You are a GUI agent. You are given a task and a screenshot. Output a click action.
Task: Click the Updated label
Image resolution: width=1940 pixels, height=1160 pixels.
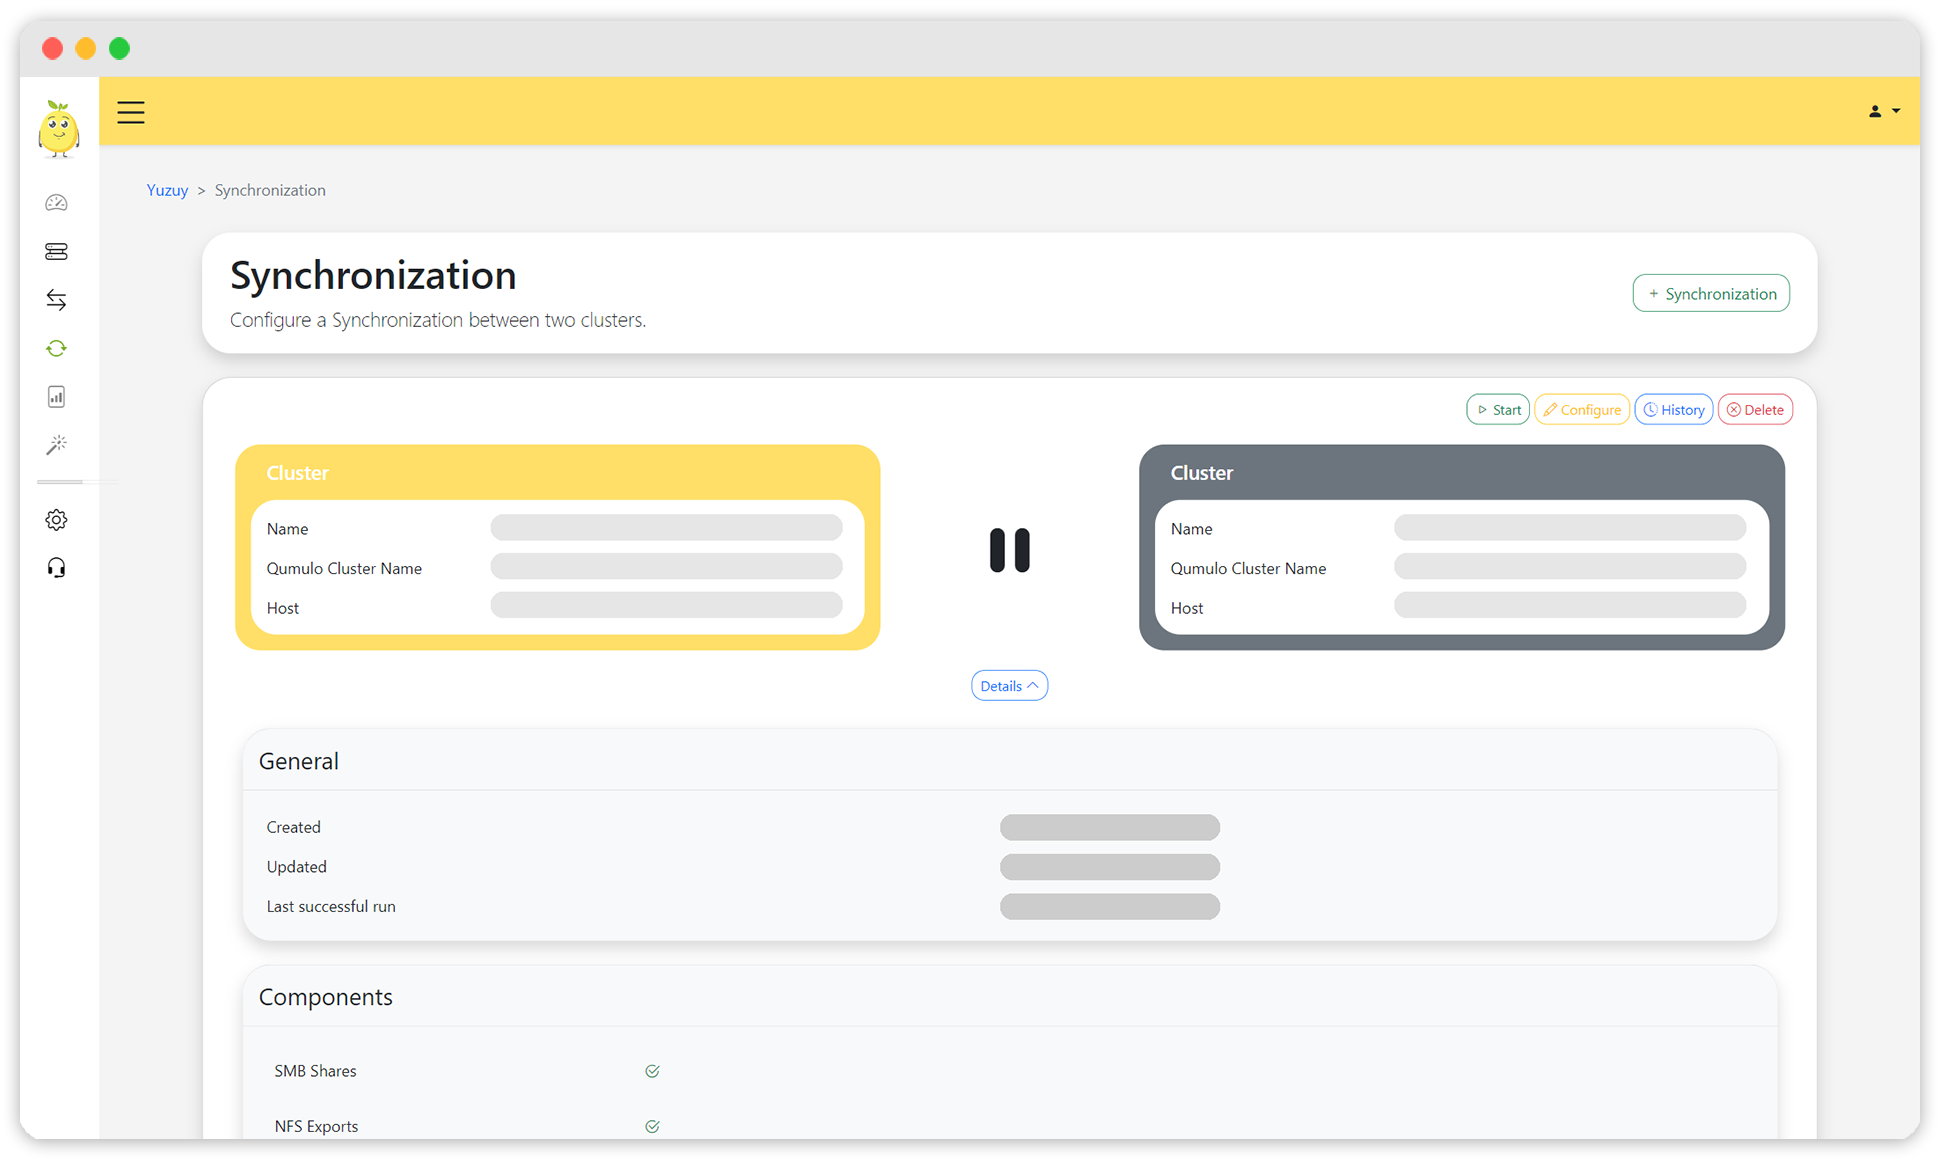(x=296, y=867)
